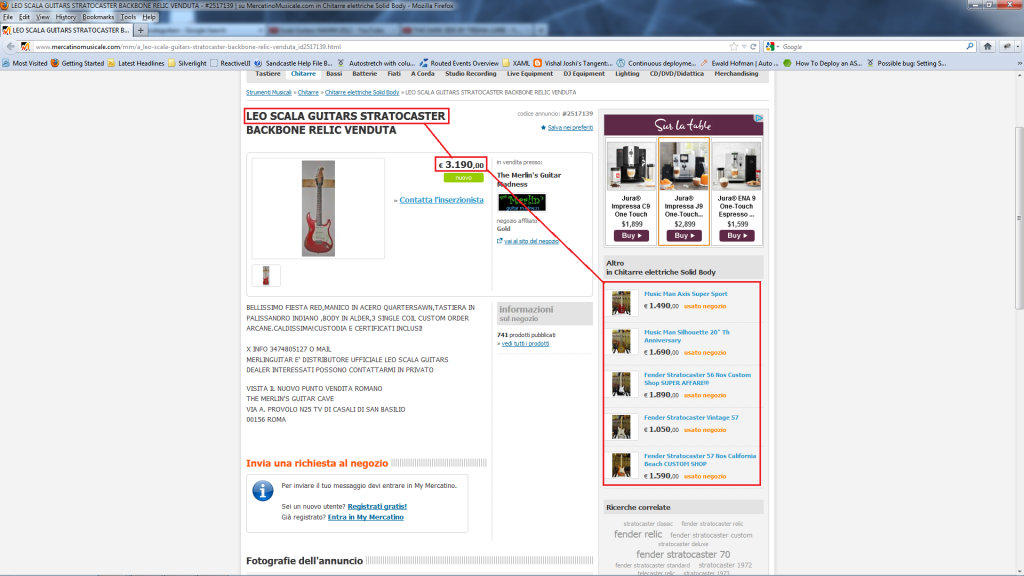Open the History menu

[65, 17]
